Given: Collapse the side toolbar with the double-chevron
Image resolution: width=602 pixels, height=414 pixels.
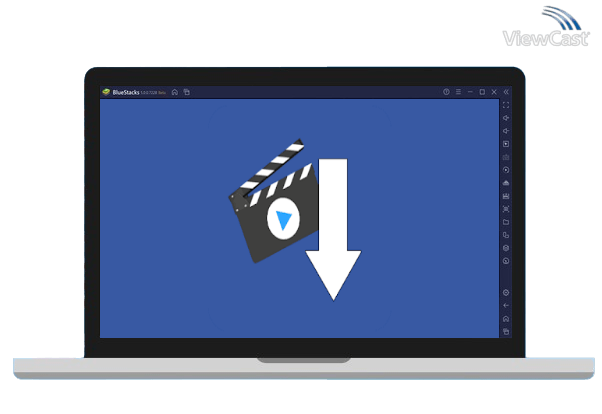Looking at the screenshot, I should [506, 92].
